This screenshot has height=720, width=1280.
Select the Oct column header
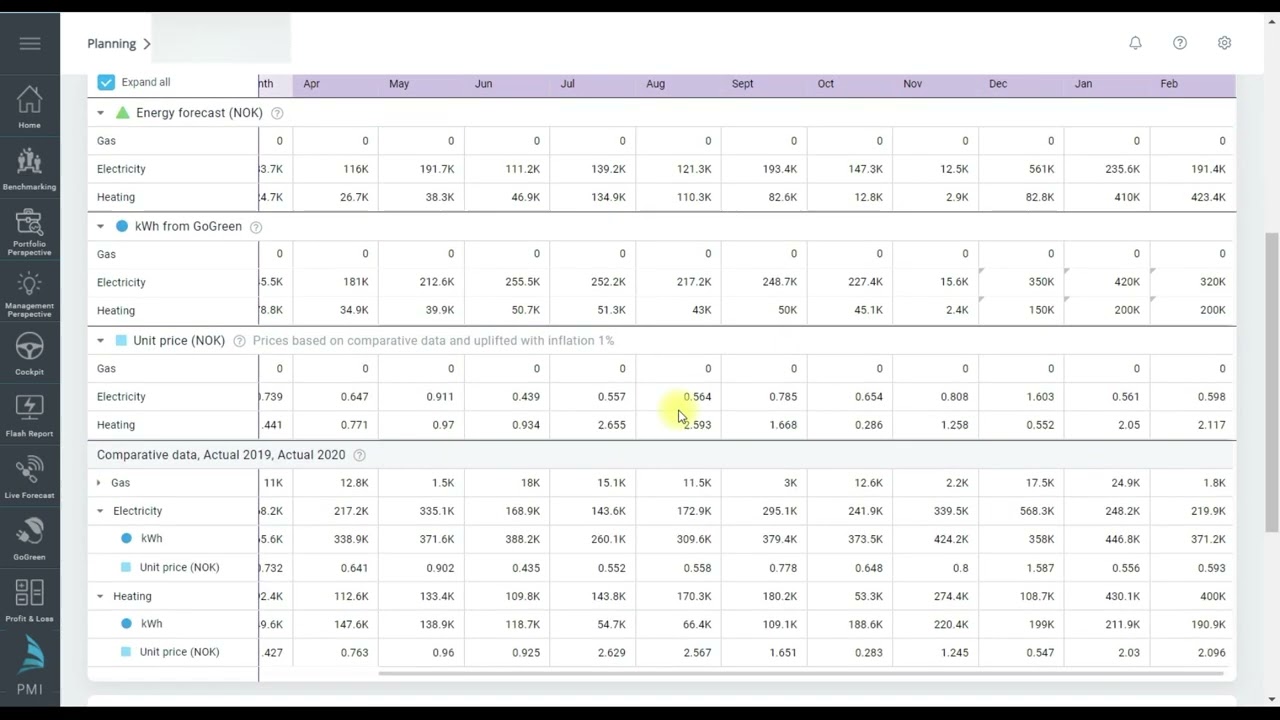coord(825,84)
